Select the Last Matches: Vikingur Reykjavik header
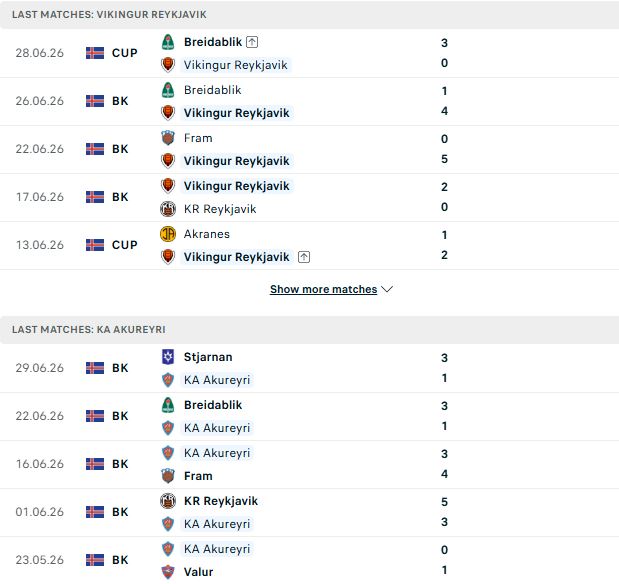619x584 pixels. tap(310, 15)
